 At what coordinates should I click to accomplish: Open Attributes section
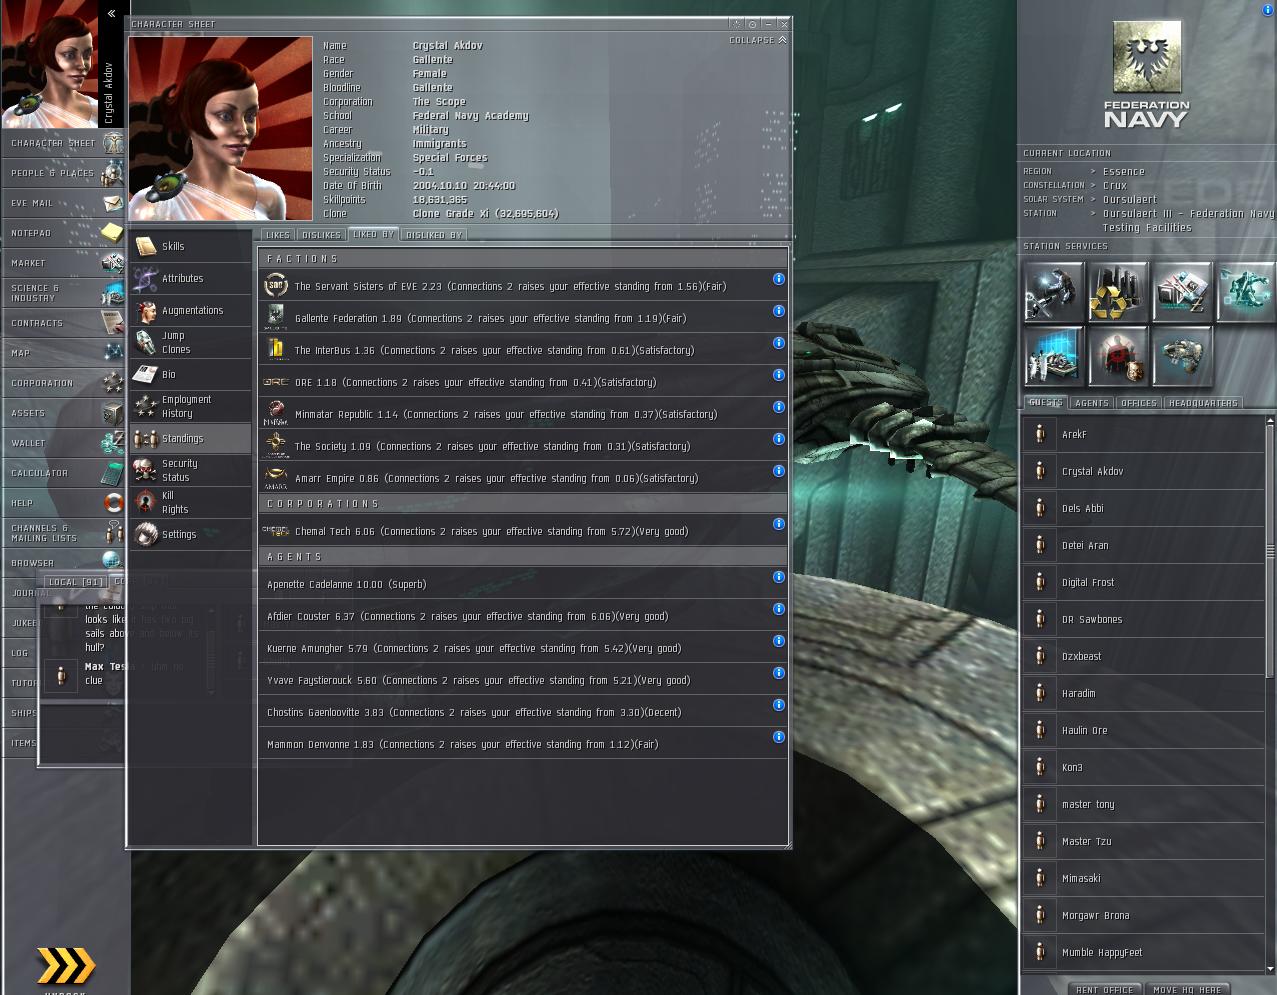(190, 278)
